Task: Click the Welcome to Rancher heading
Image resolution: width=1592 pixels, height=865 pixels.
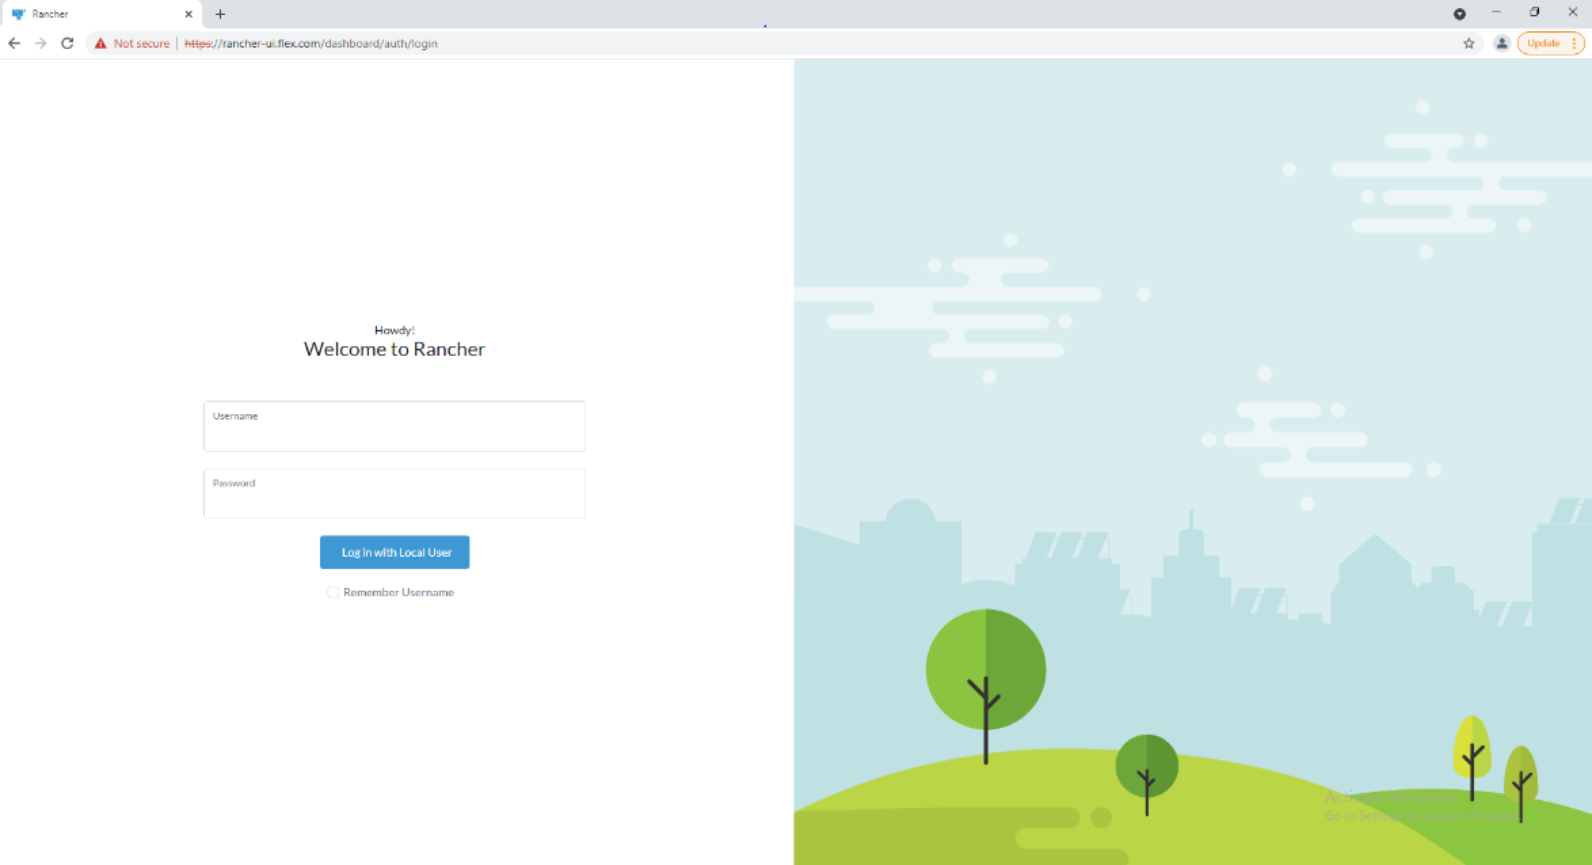Action: 394,349
